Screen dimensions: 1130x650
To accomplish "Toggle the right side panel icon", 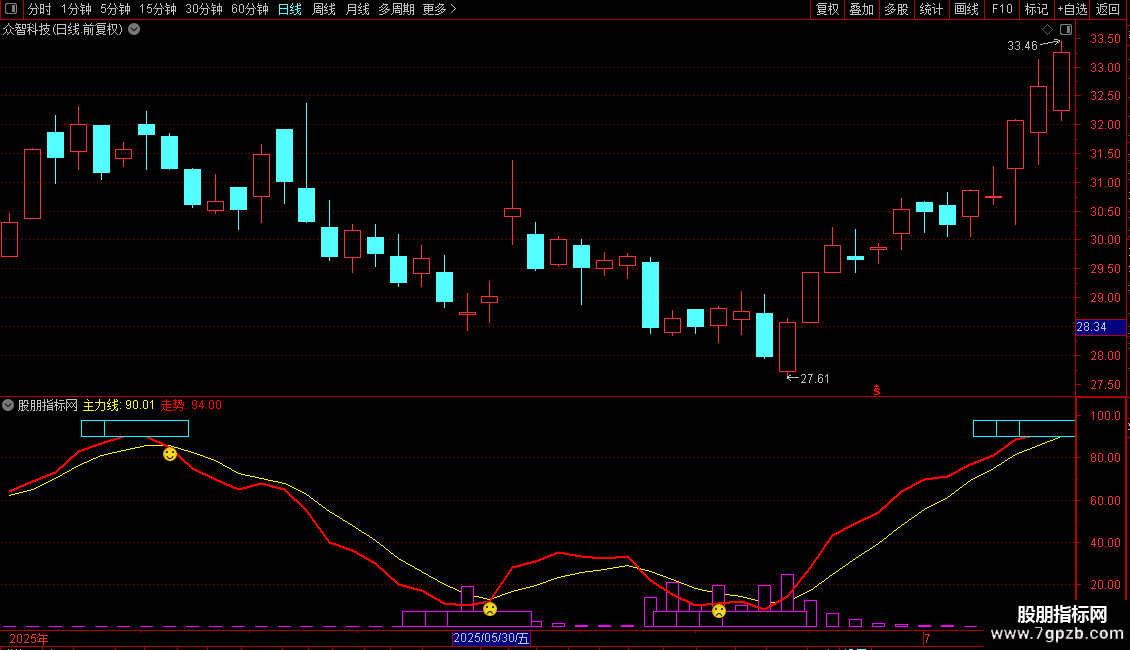I will coord(1066,30).
